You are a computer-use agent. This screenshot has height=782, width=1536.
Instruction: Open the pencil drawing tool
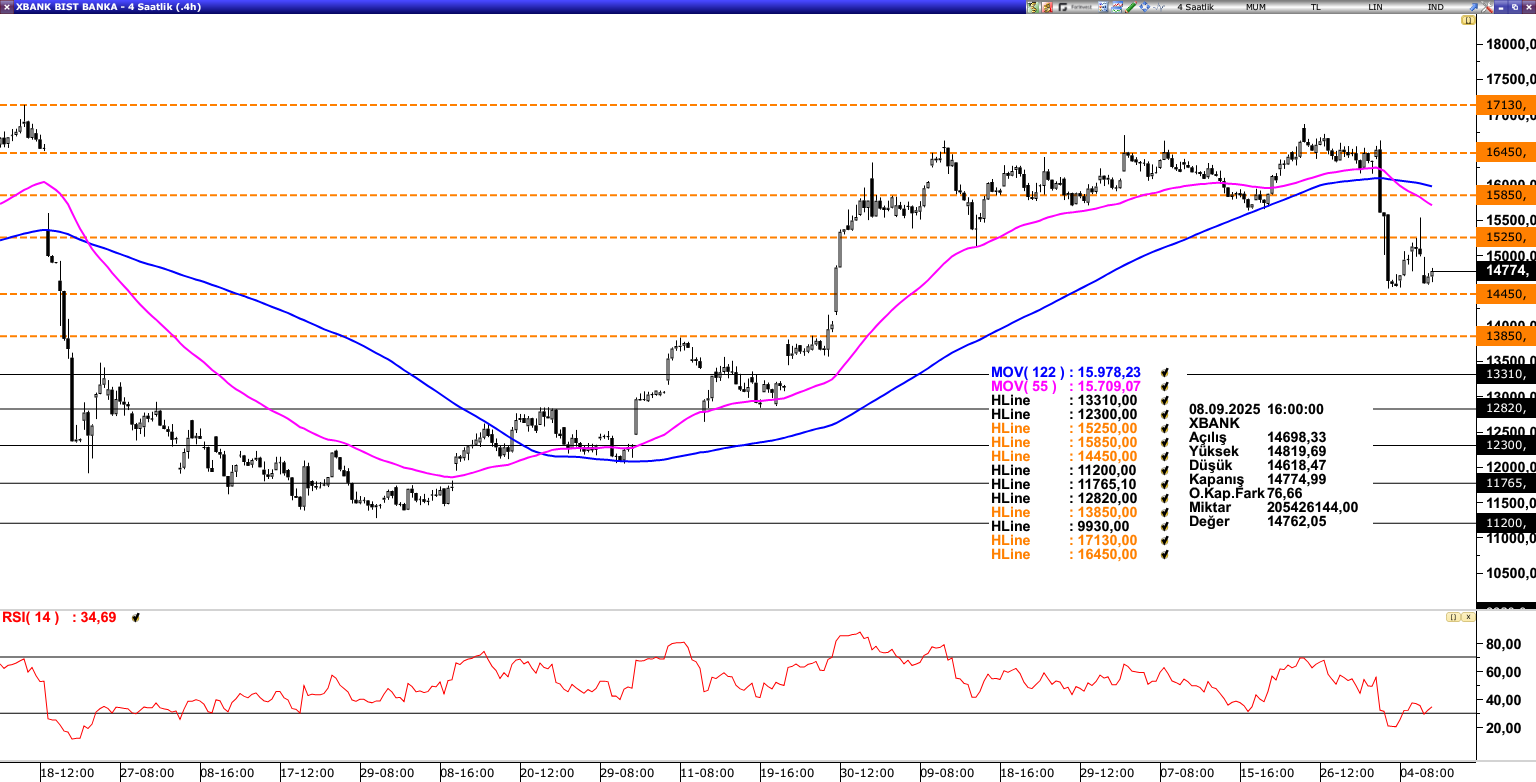1130,7
